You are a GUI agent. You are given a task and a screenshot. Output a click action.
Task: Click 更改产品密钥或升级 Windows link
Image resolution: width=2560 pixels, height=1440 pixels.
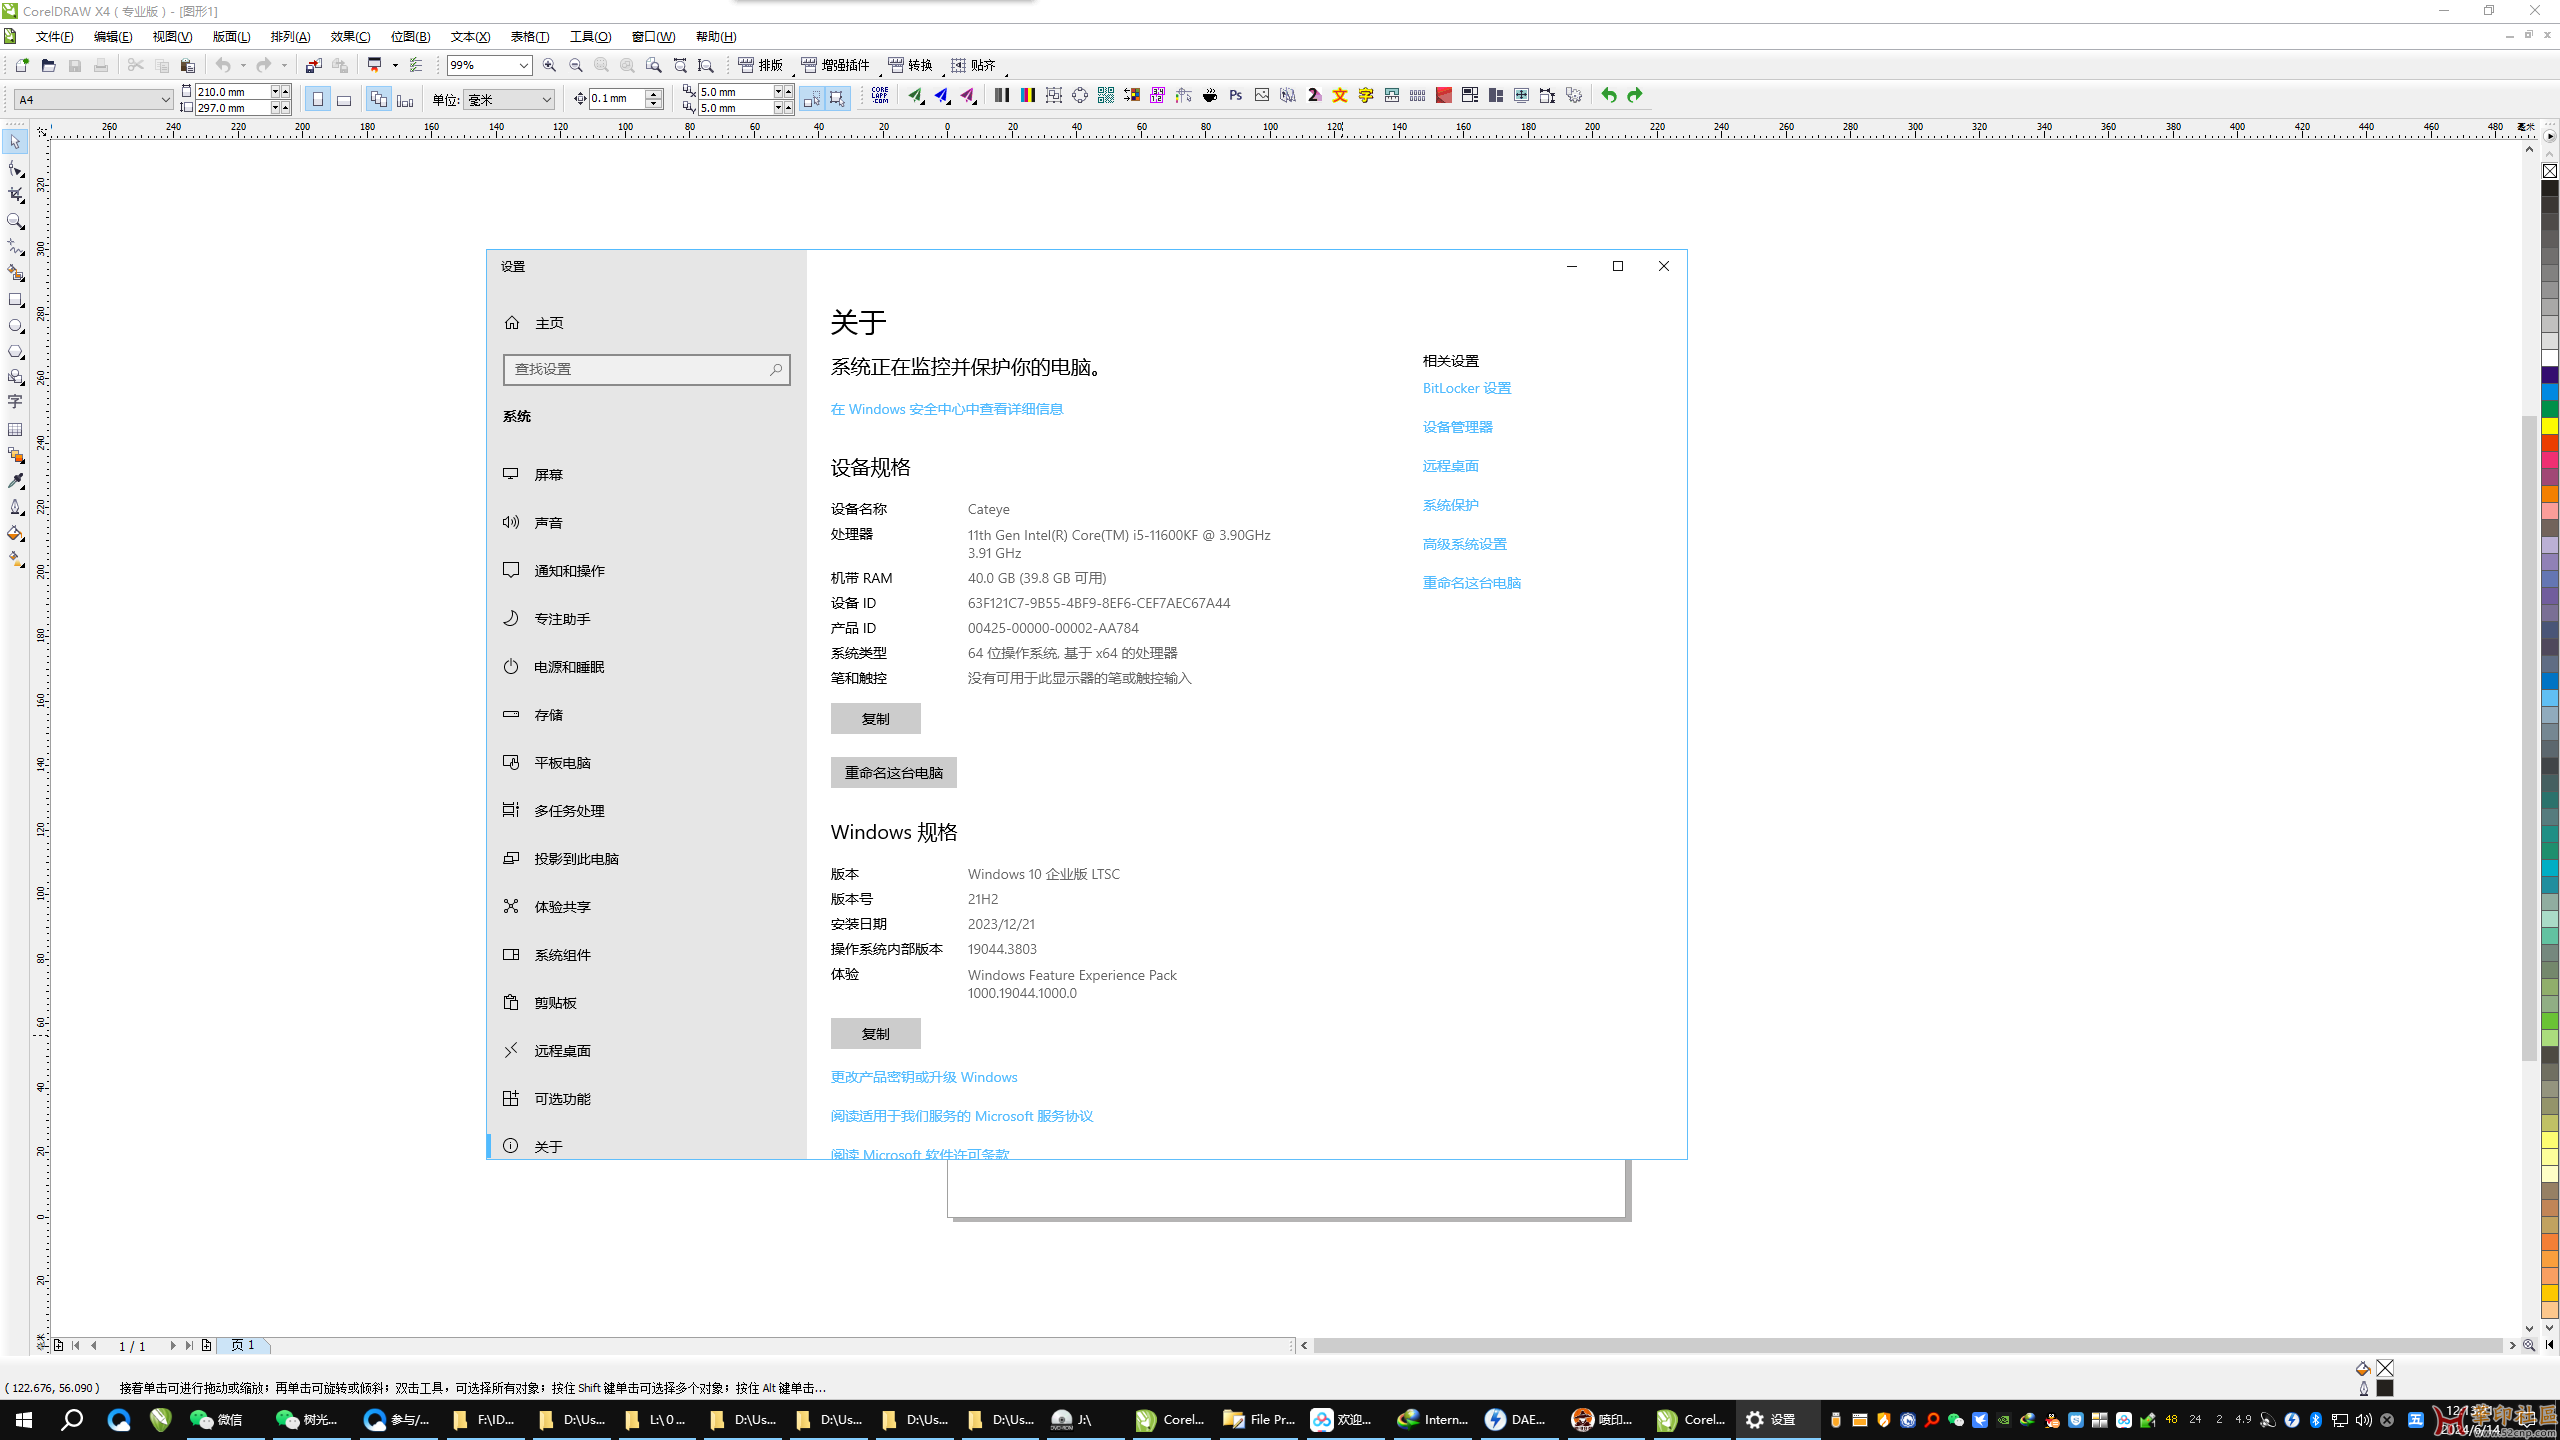[924, 1077]
